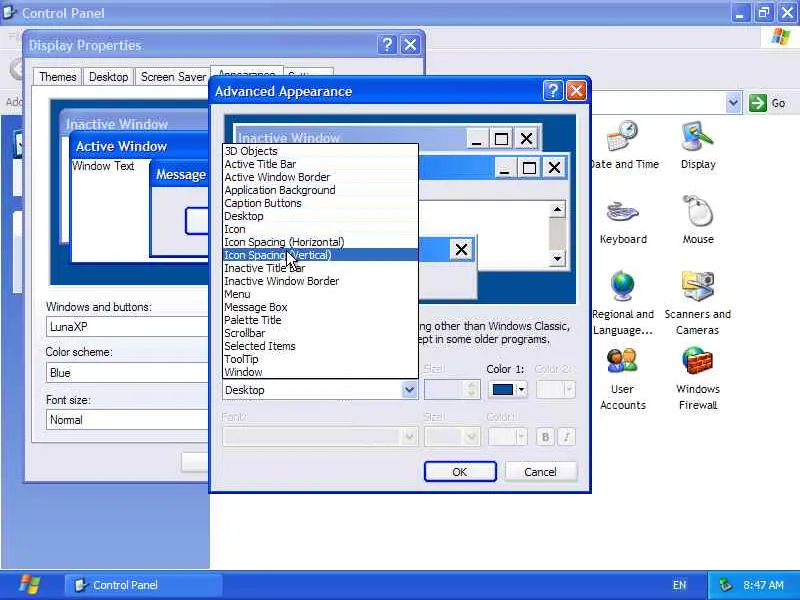Click the Control Panel taskbar button
The image size is (800, 600).
[x=143, y=585]
